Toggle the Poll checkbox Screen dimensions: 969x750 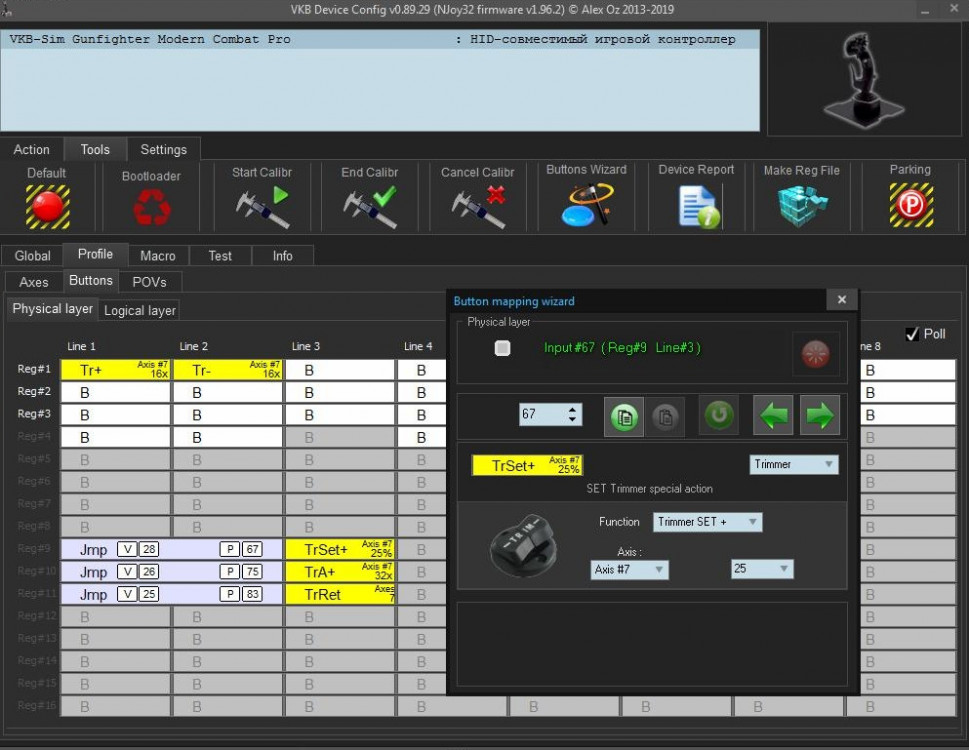tap(911, 334)
